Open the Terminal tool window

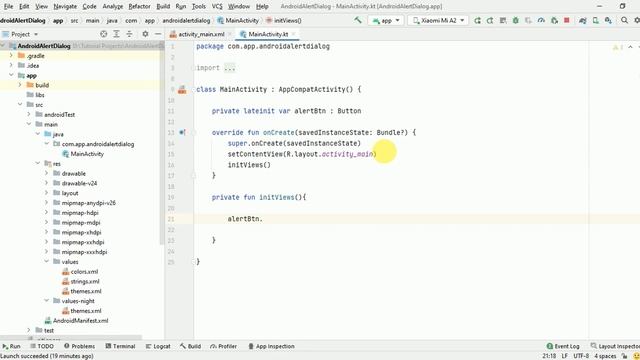point(120,346)
